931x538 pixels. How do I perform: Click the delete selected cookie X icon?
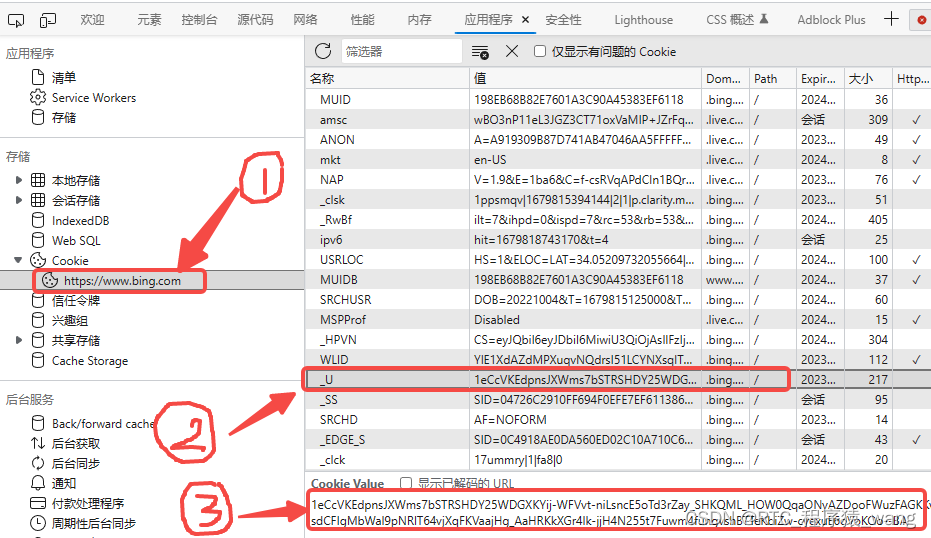tap(511, 51)
